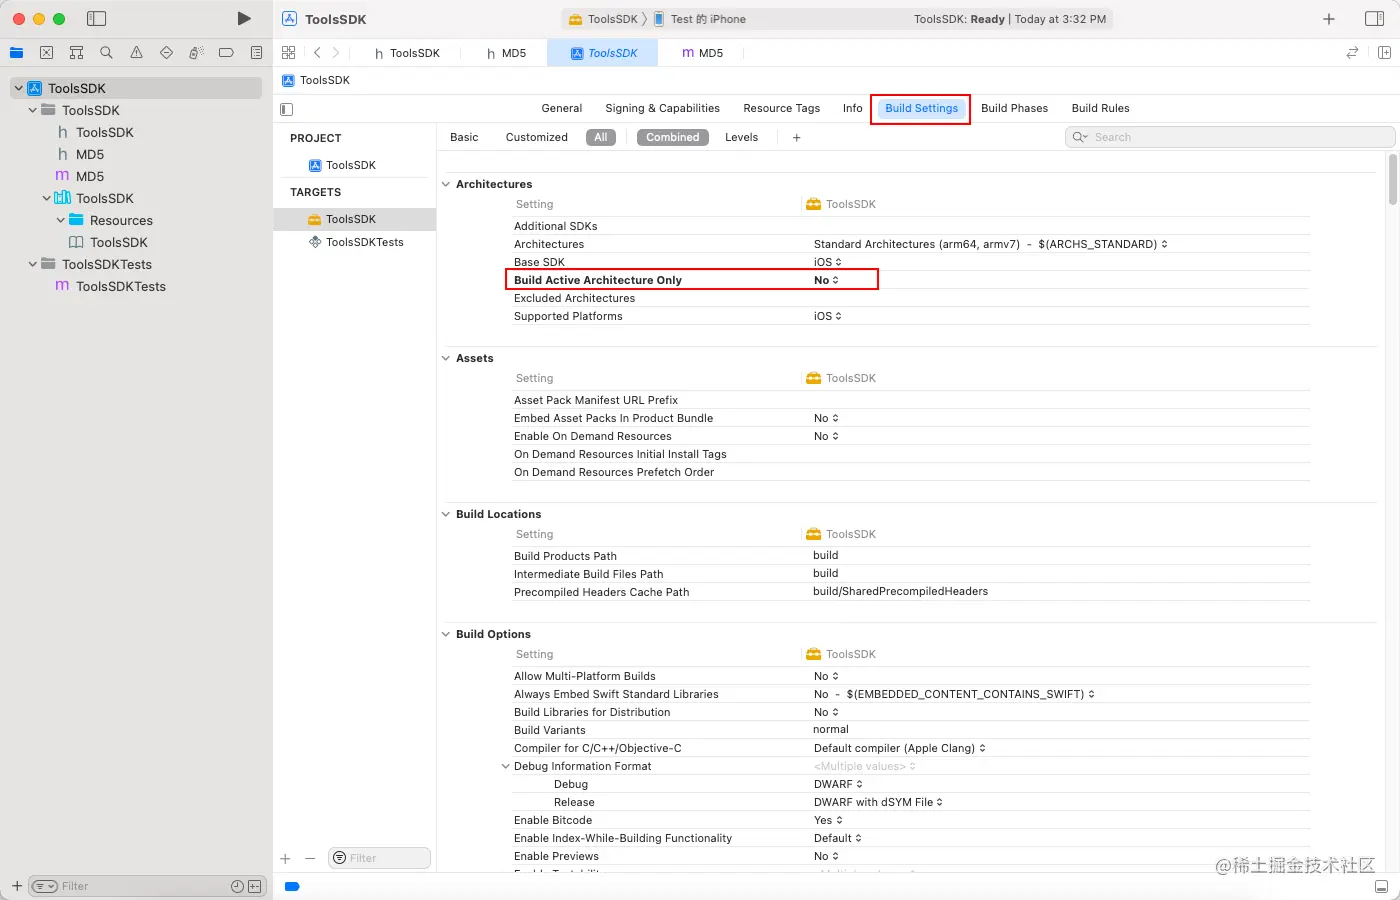
Task: Add a build setting with plus
Action: [796, 138]
